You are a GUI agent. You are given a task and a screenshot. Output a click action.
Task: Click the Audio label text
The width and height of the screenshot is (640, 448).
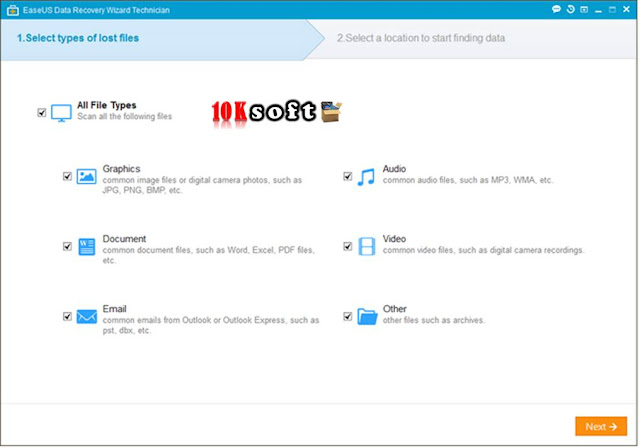click(x=394, y=169)
